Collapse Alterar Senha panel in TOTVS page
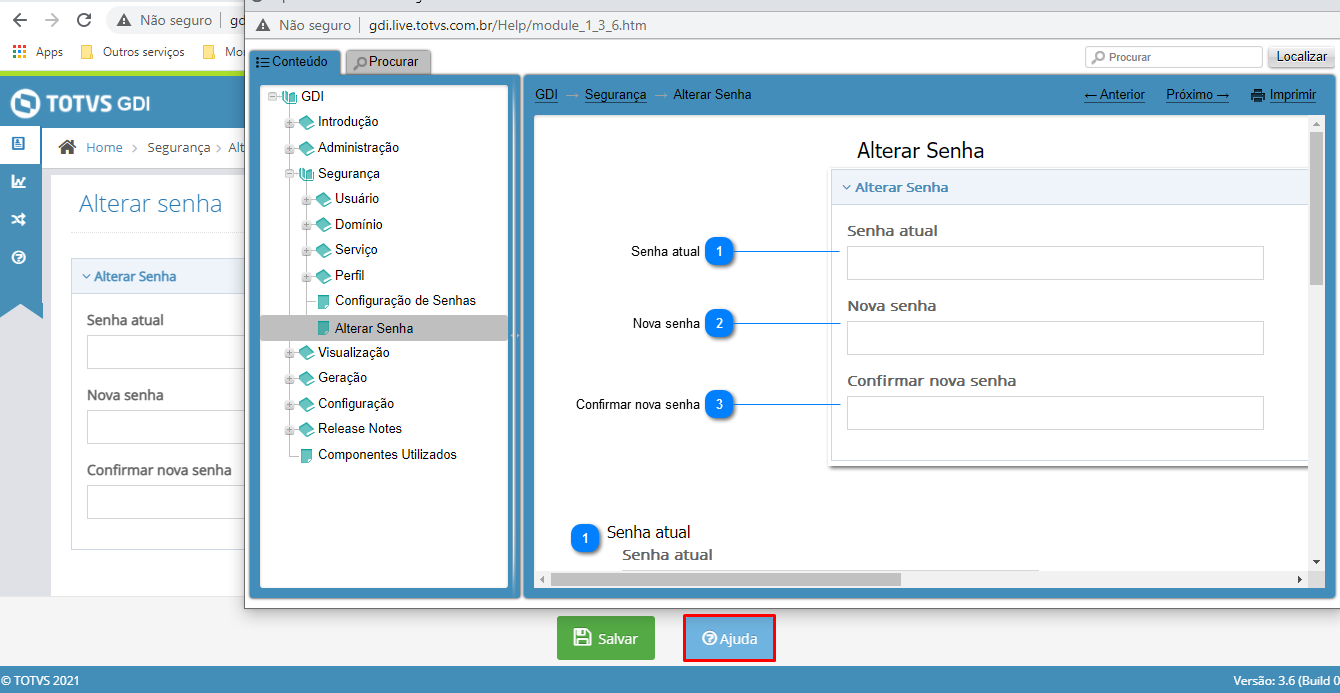 coord(130,277)
